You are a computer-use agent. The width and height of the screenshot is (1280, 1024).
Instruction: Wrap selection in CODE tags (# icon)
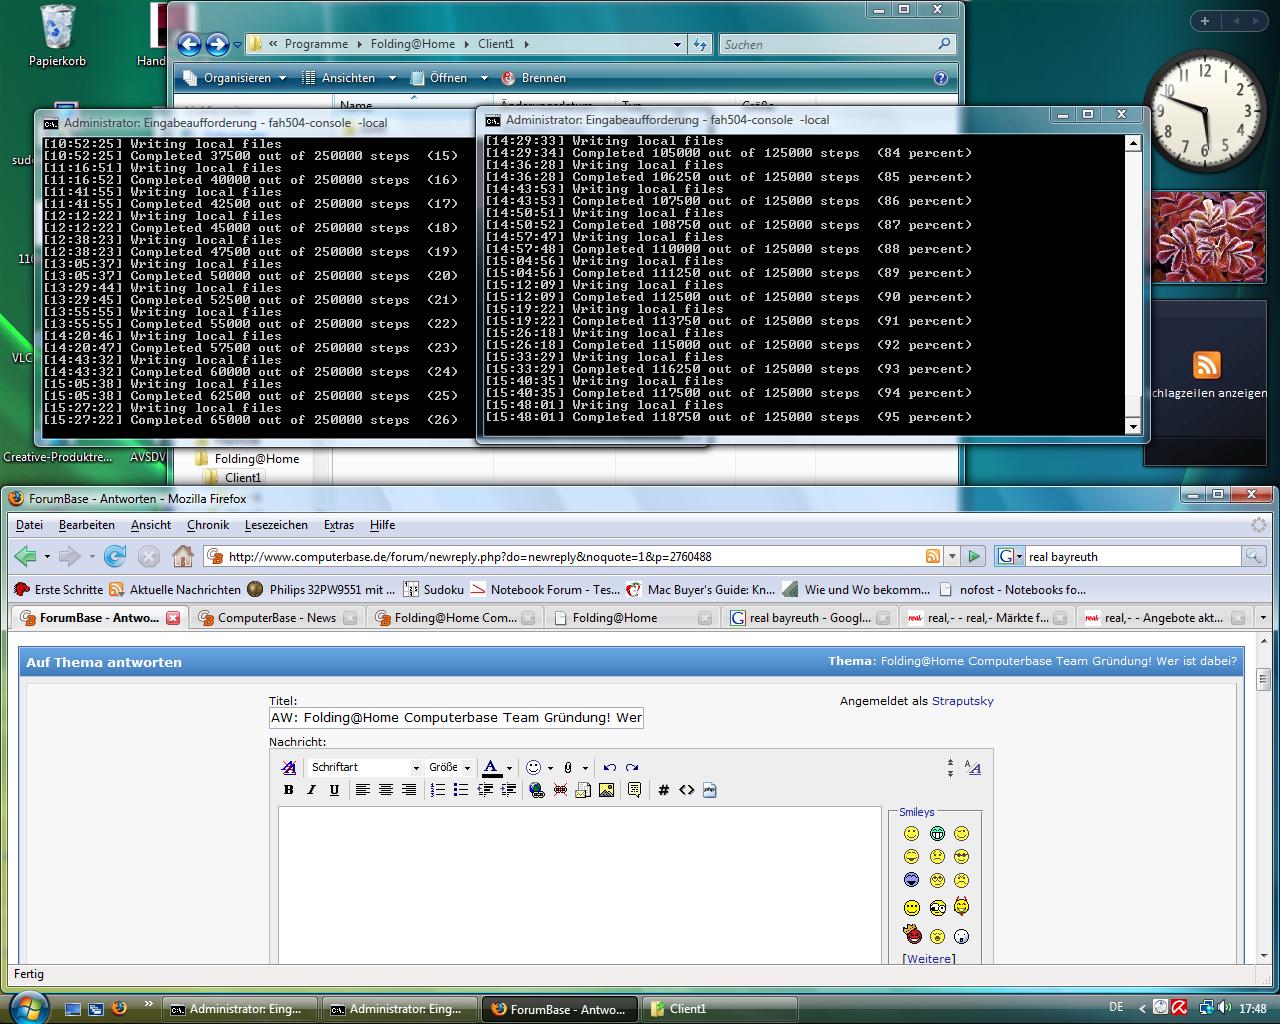[x=663, y=790]
